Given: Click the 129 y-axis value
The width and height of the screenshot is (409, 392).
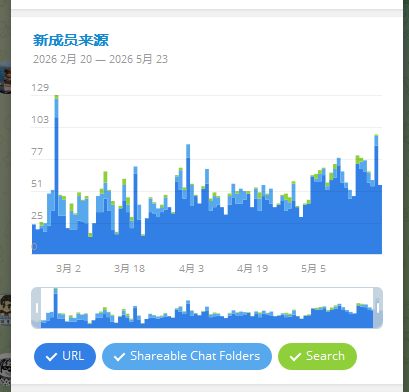Looking at the screenshot, I should coord(40,88).
